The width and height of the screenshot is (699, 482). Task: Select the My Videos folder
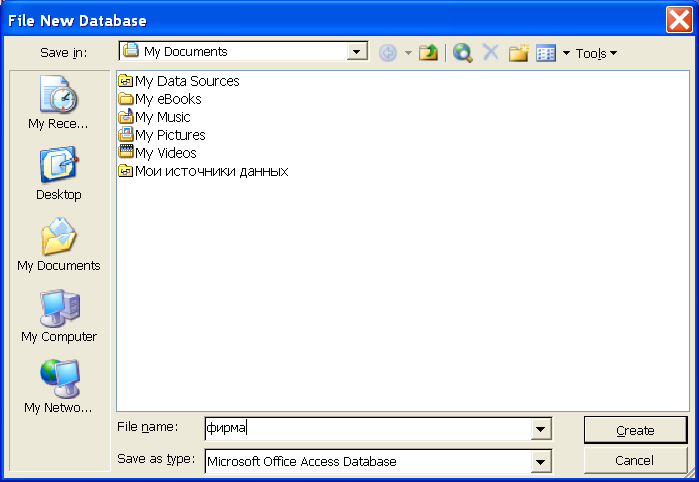(x=157, y=153)
